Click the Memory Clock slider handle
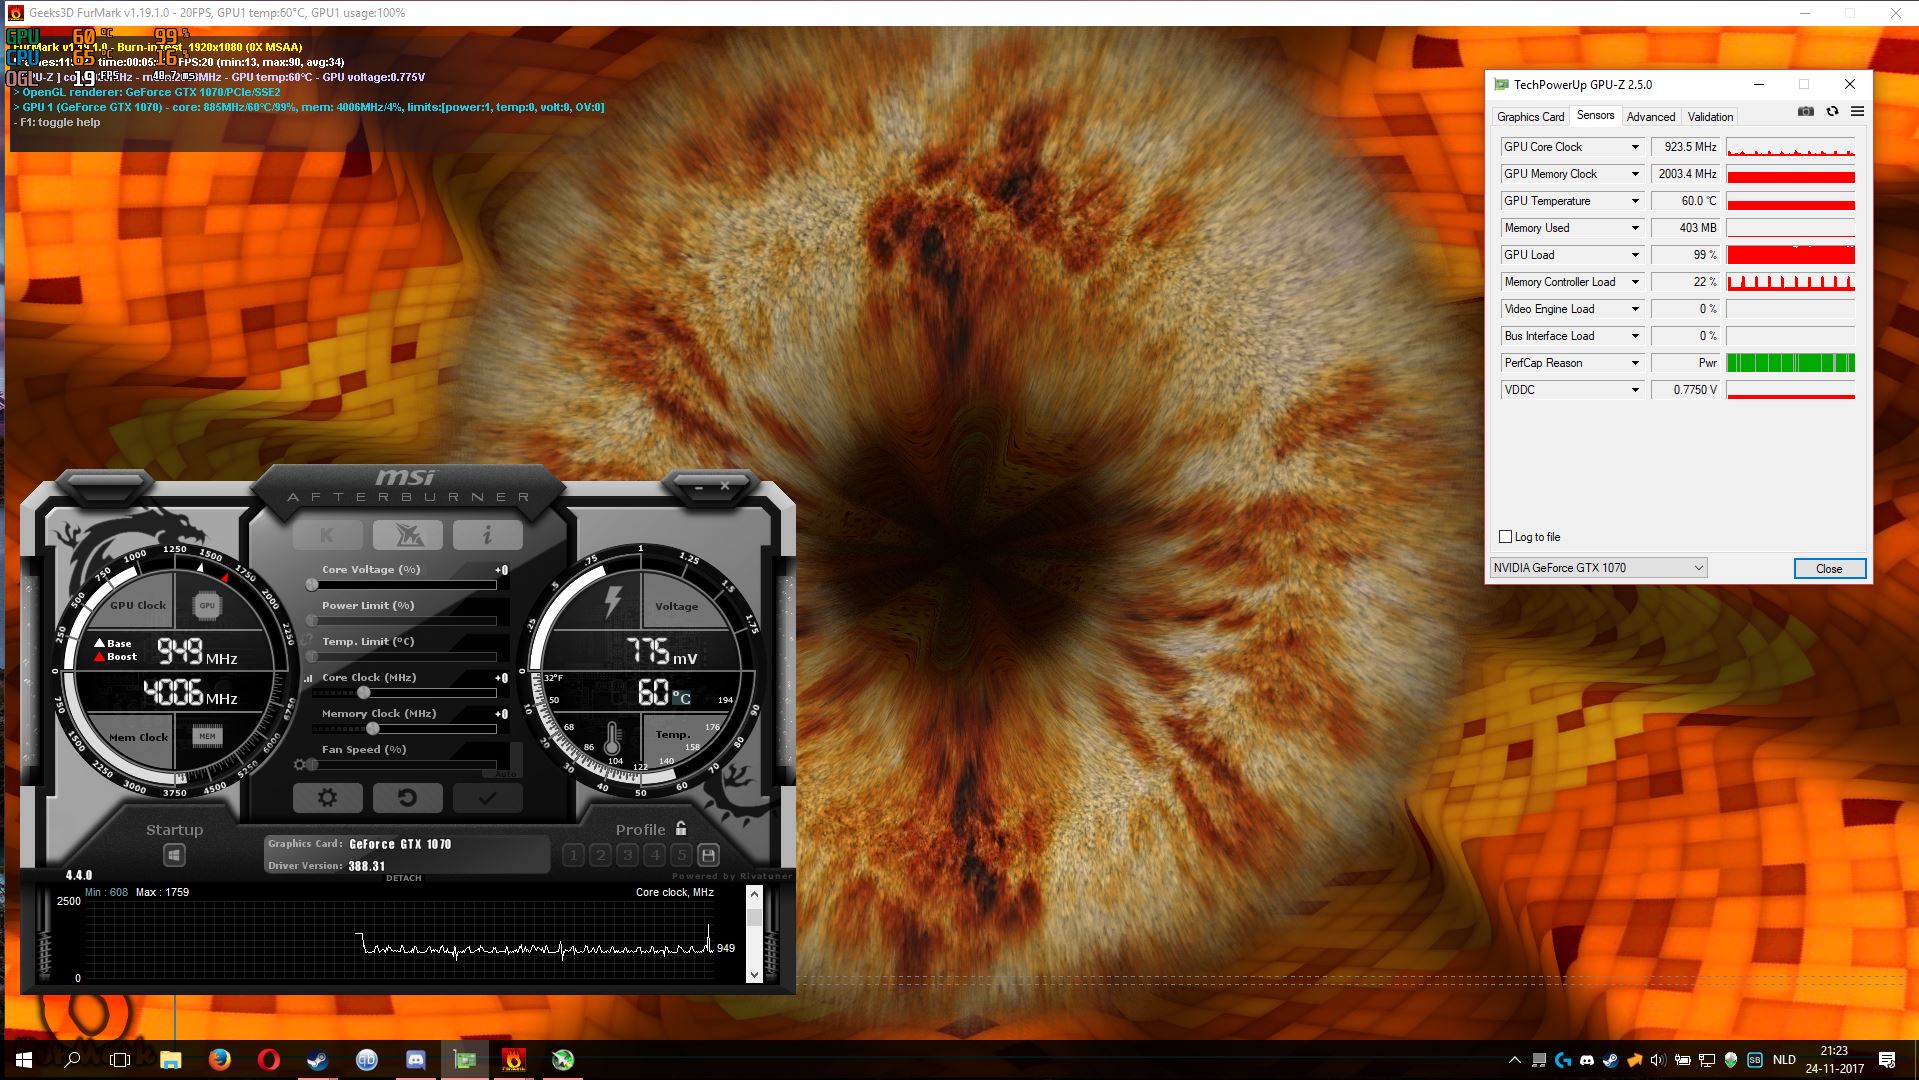This screenshot has height=1080, width=1919. coord(373,729)
